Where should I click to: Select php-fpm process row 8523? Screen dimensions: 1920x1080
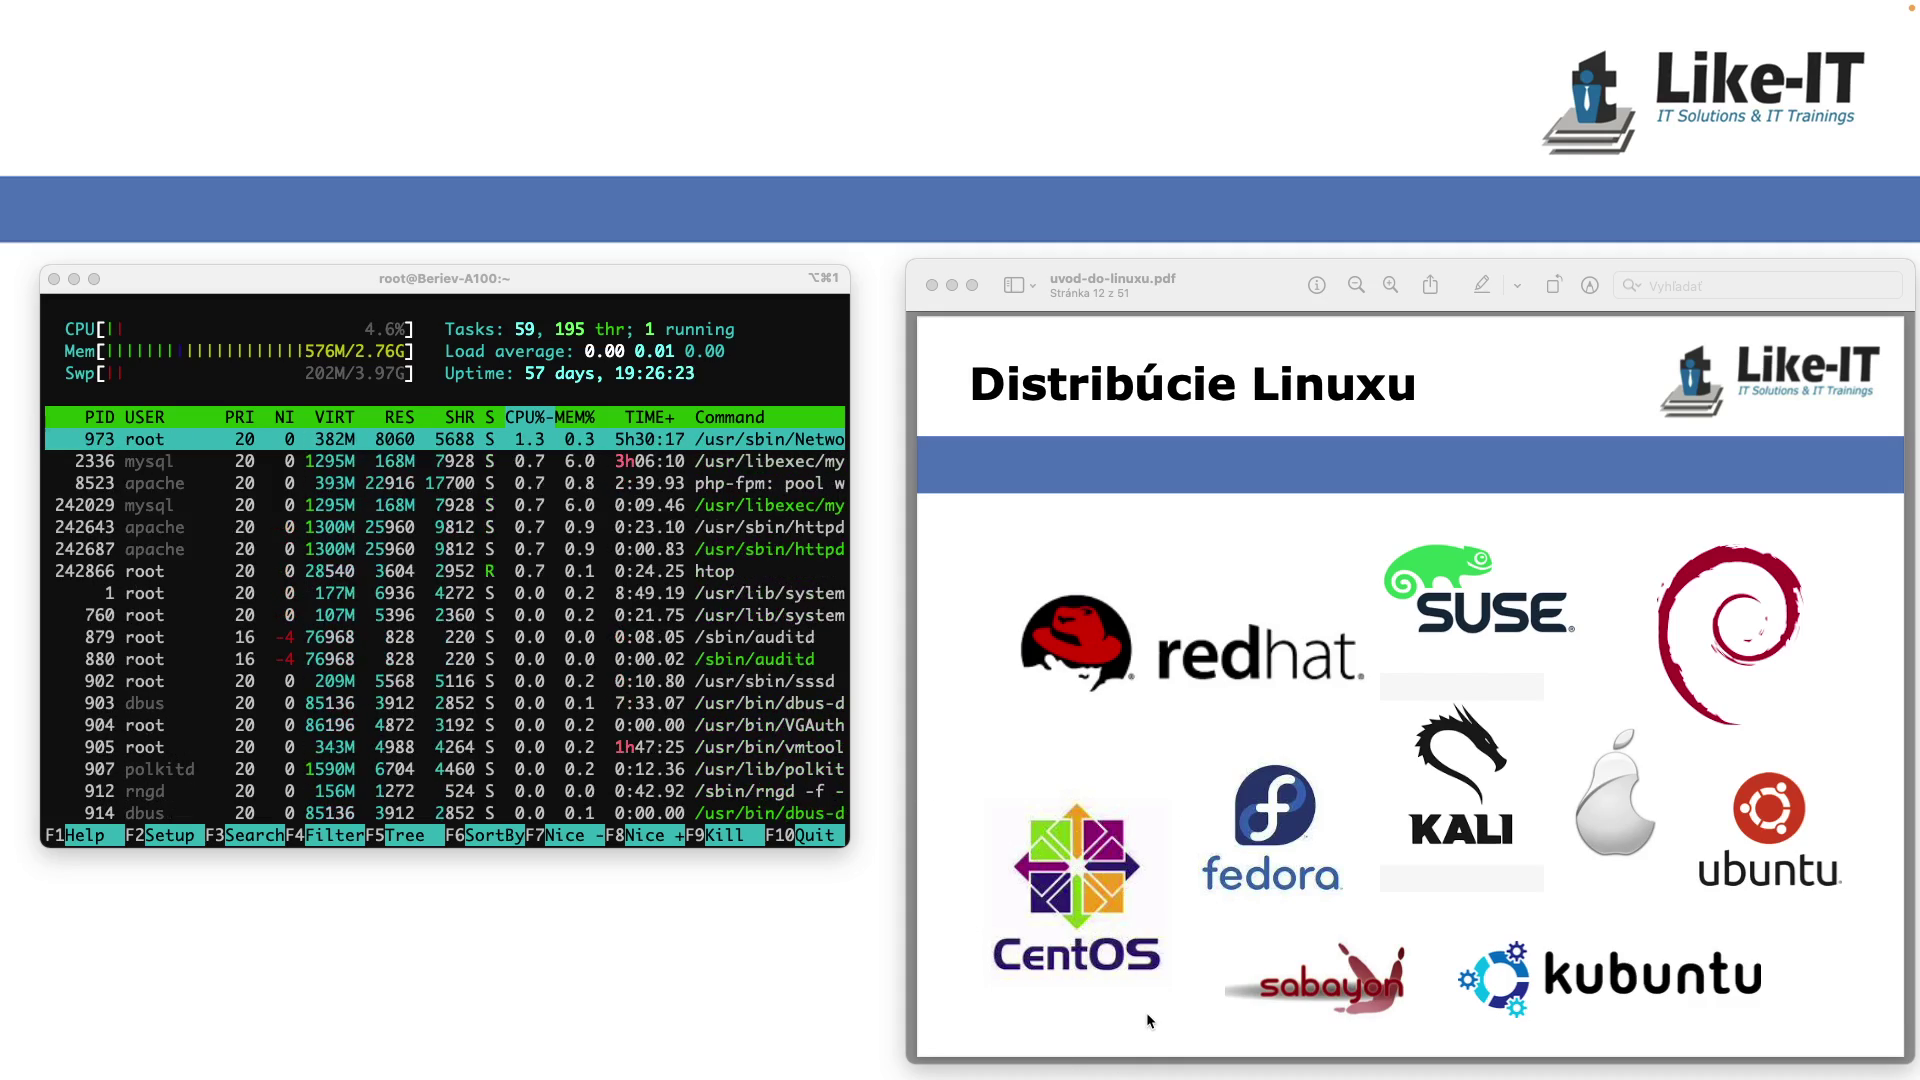[445, 483]
